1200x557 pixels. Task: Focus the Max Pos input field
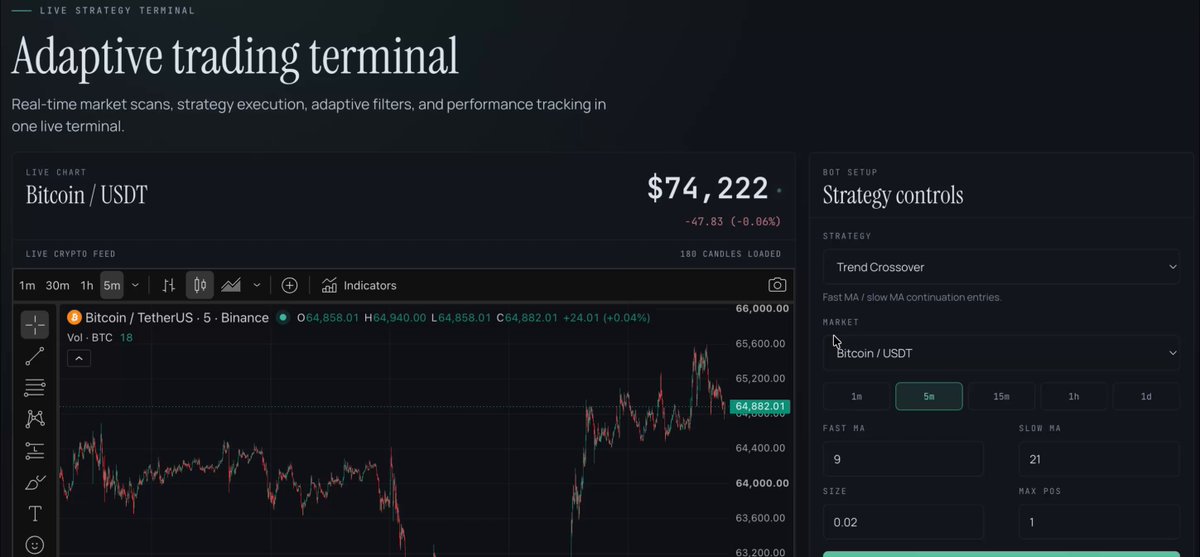pyautogui.click(x=1099, y=522)
